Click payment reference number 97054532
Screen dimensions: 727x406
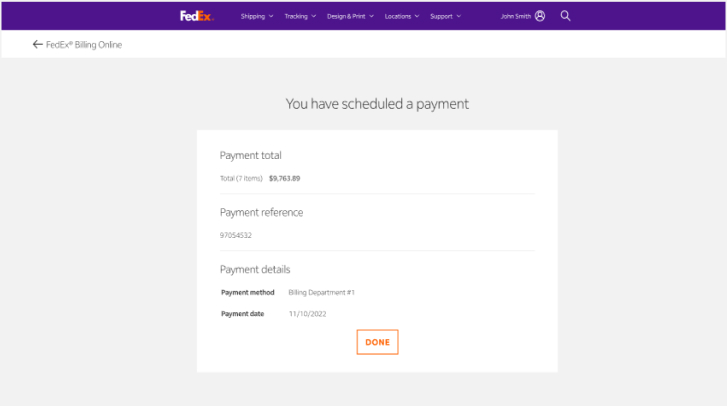click(236, 235)
